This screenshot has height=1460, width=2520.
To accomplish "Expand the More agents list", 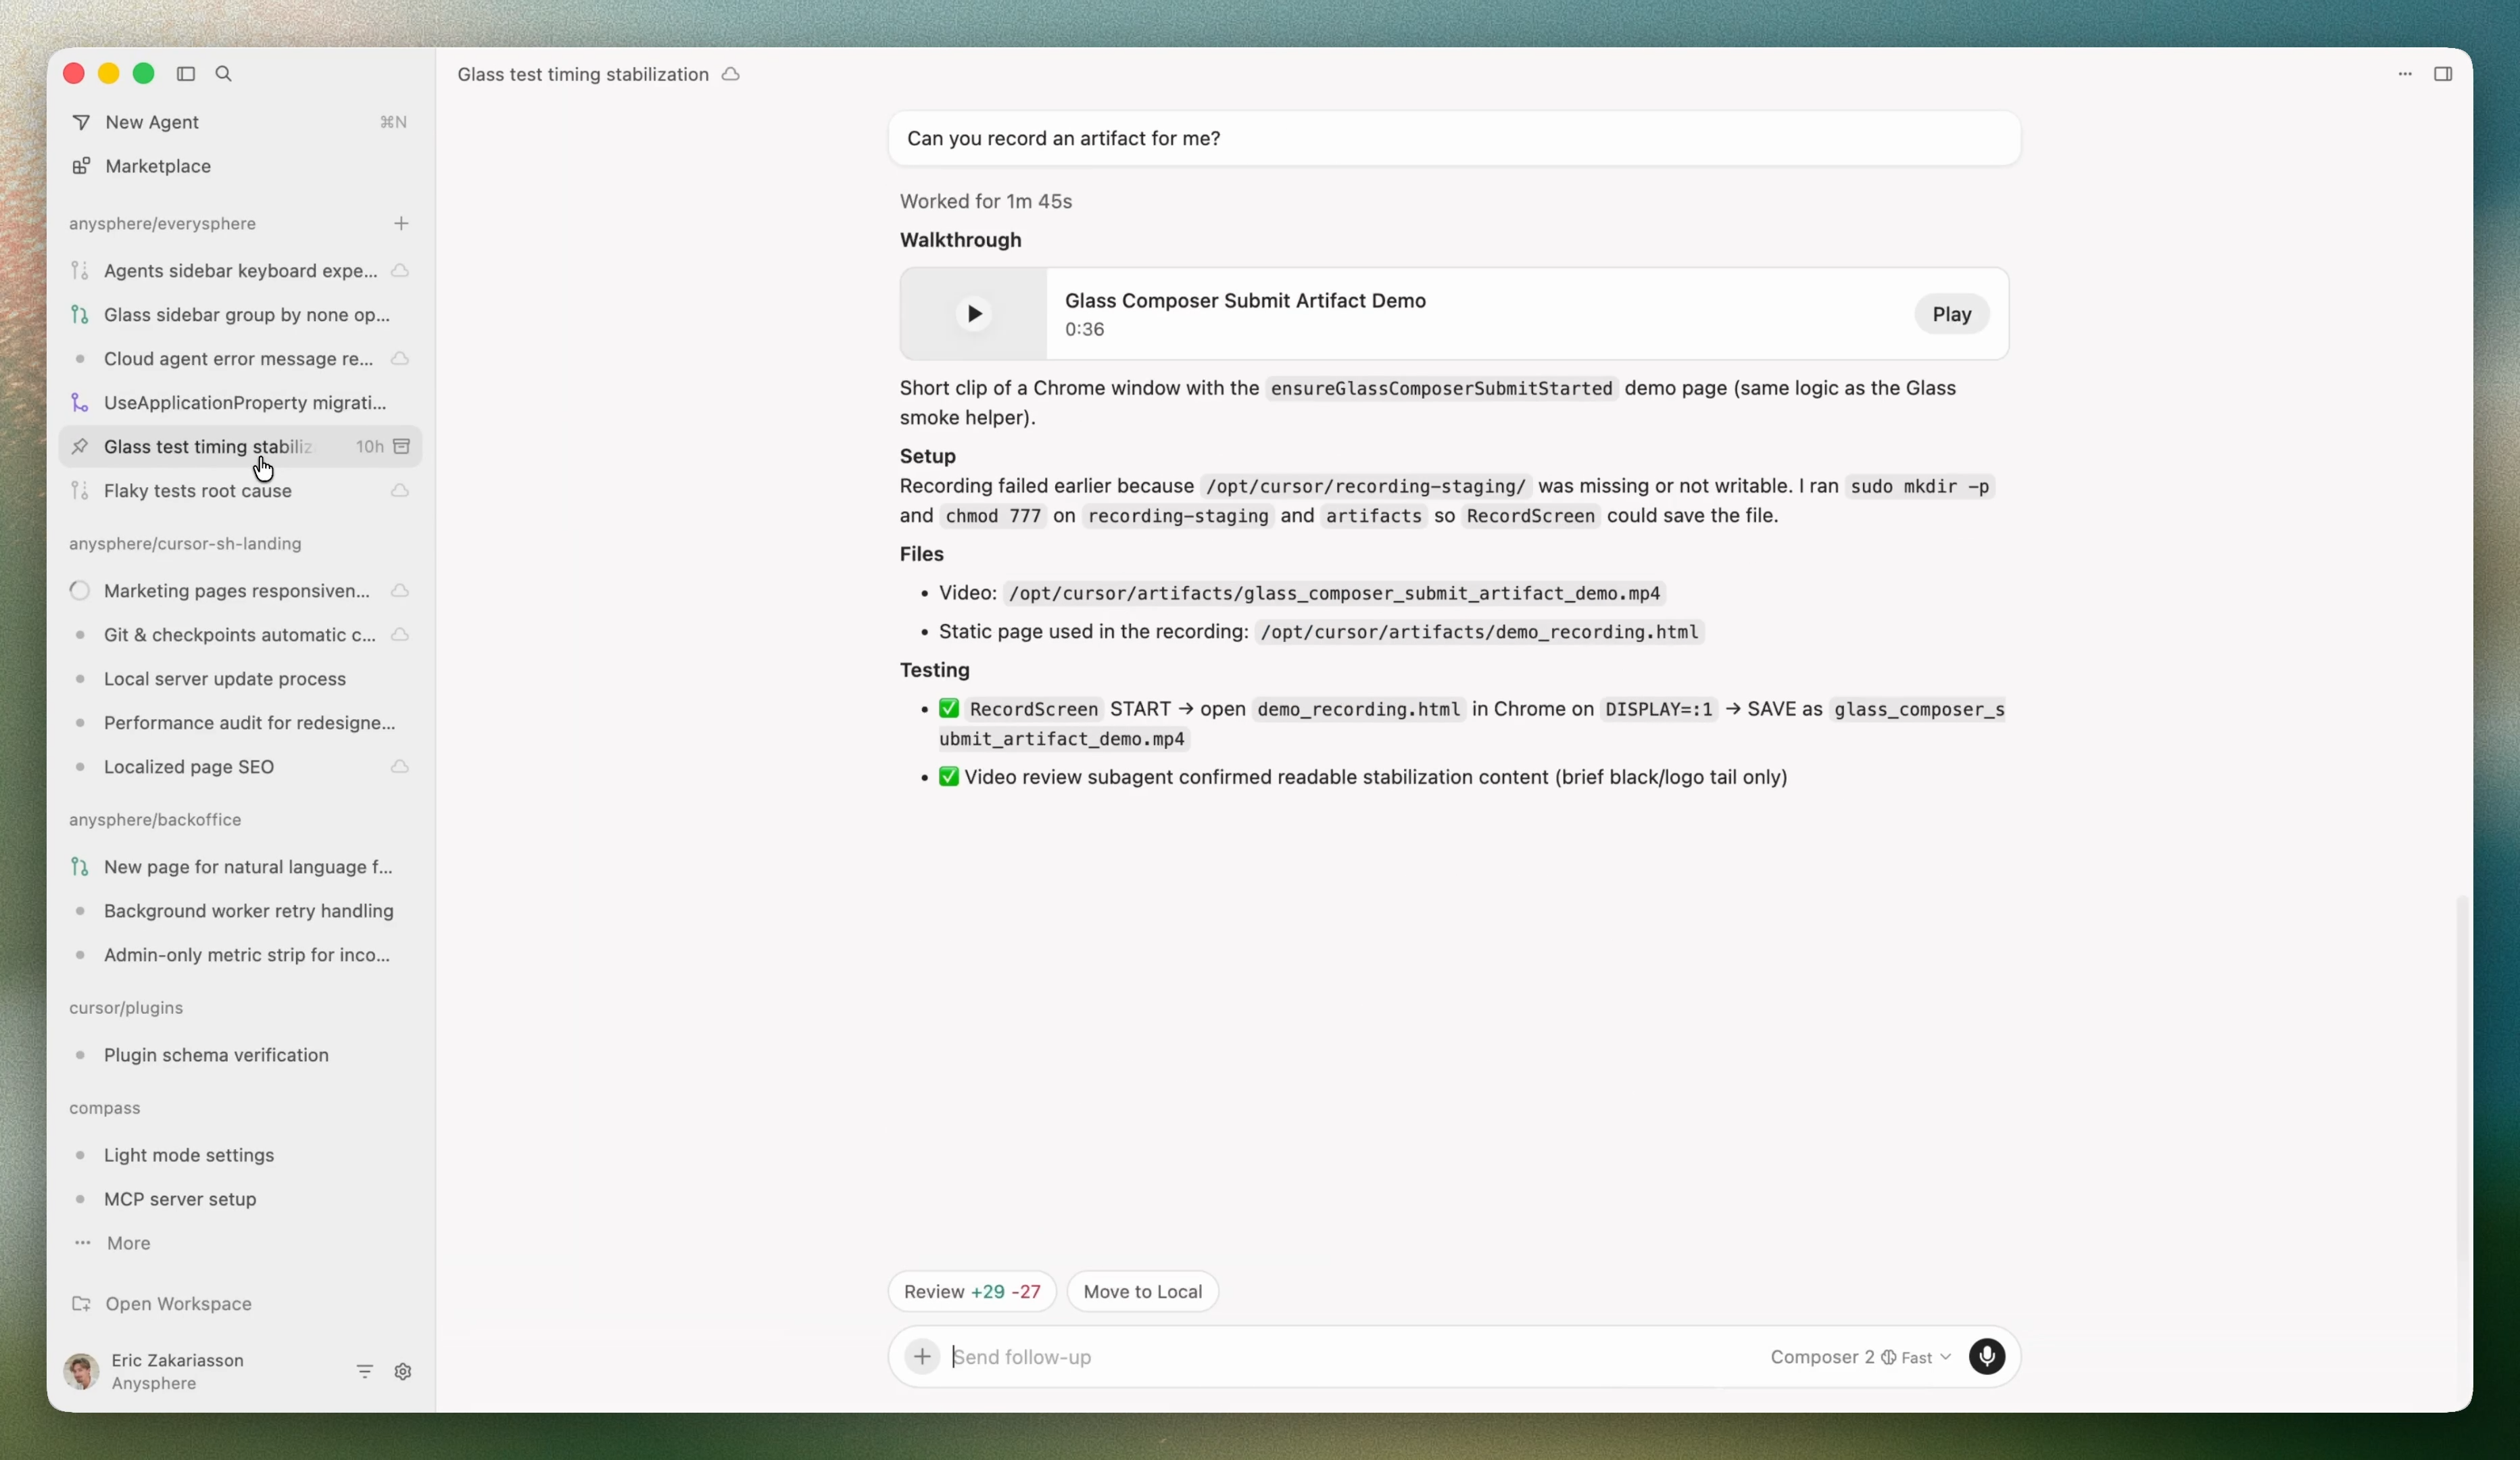I will [x=128, y=1243].
